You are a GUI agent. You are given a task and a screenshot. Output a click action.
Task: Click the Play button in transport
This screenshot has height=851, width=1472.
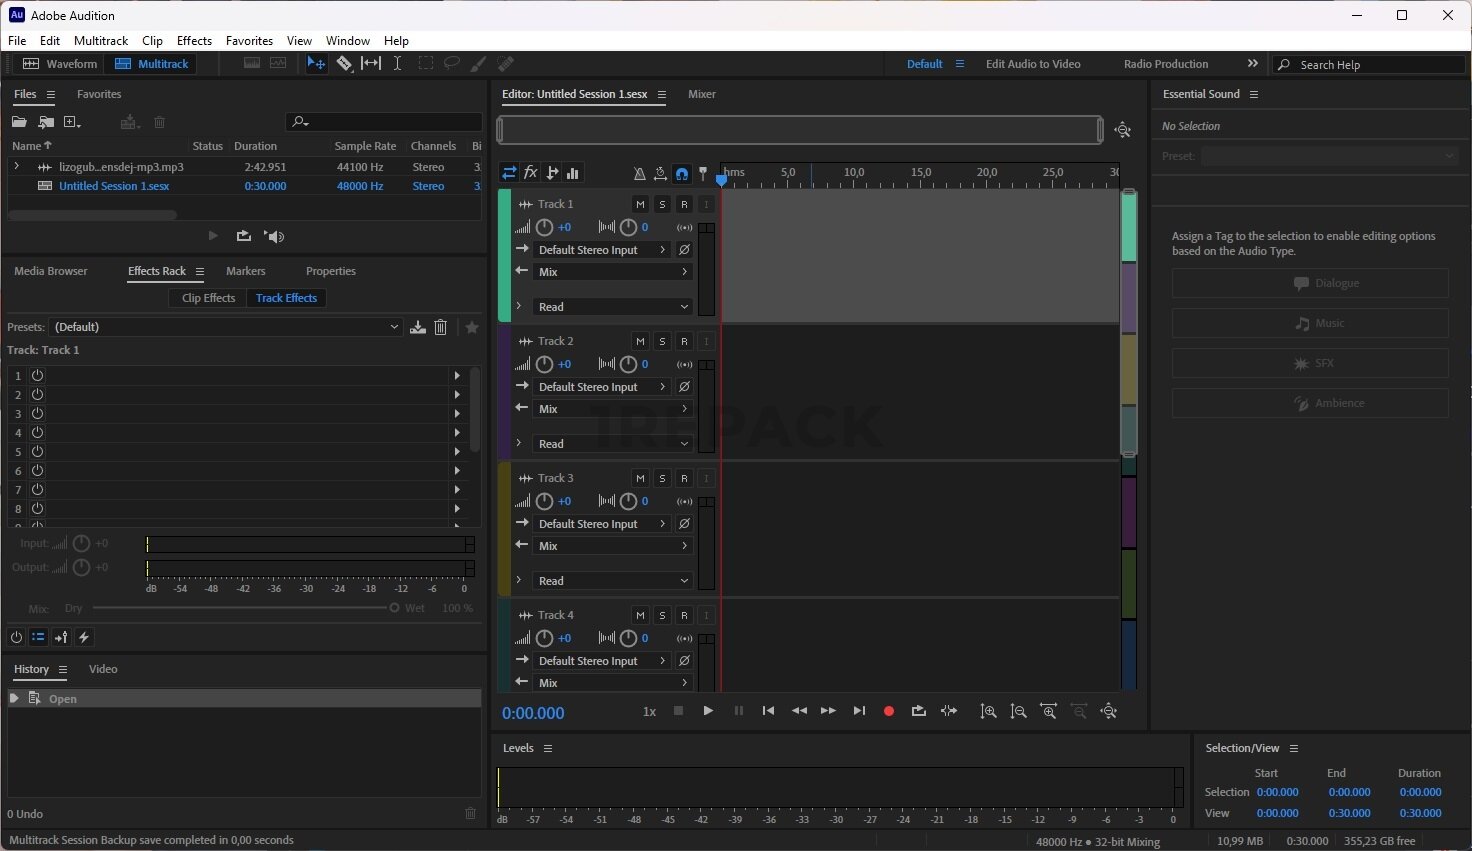tap(708, 711)
